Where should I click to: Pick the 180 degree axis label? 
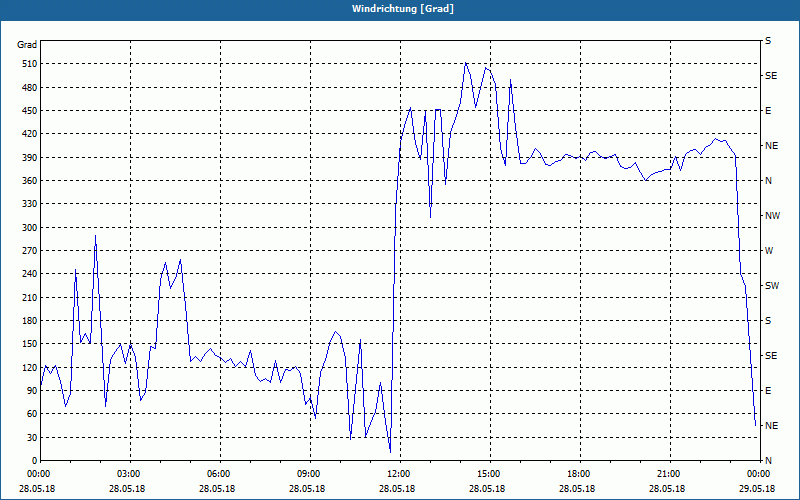pos(29,321)
